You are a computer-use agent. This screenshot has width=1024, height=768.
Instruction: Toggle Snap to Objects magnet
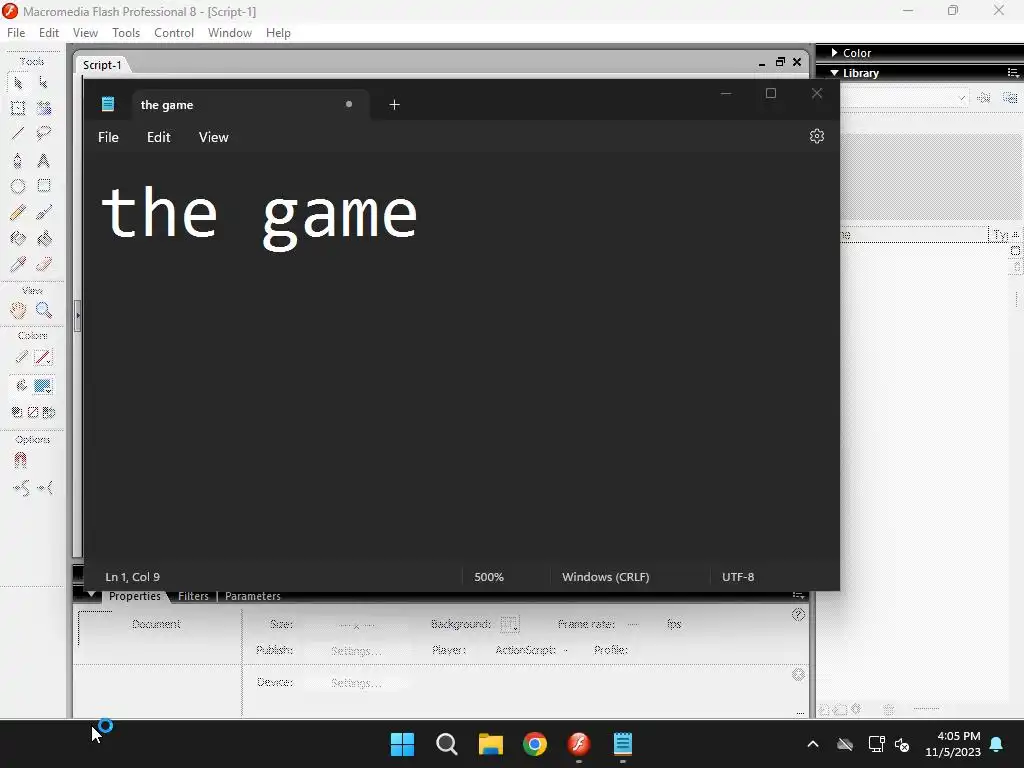(x=20, y=461)
